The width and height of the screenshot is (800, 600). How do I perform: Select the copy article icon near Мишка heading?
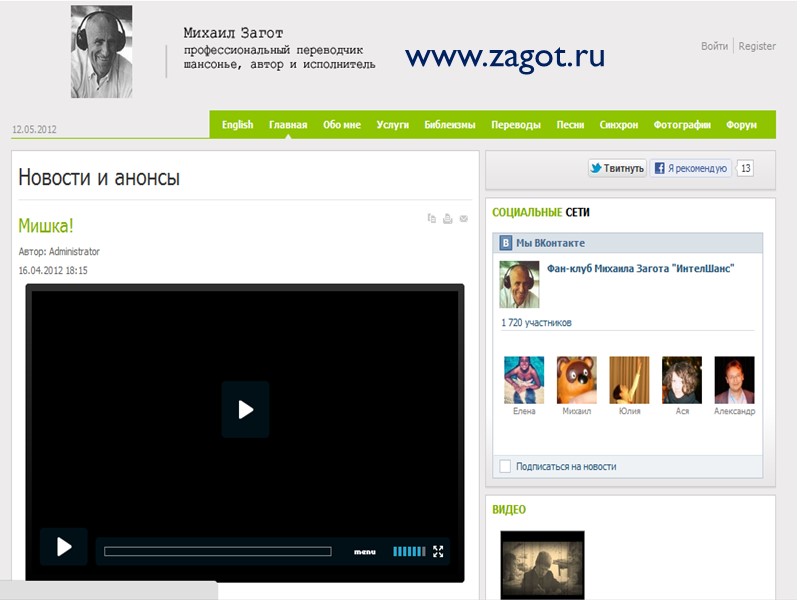click(x=432, y=218)
